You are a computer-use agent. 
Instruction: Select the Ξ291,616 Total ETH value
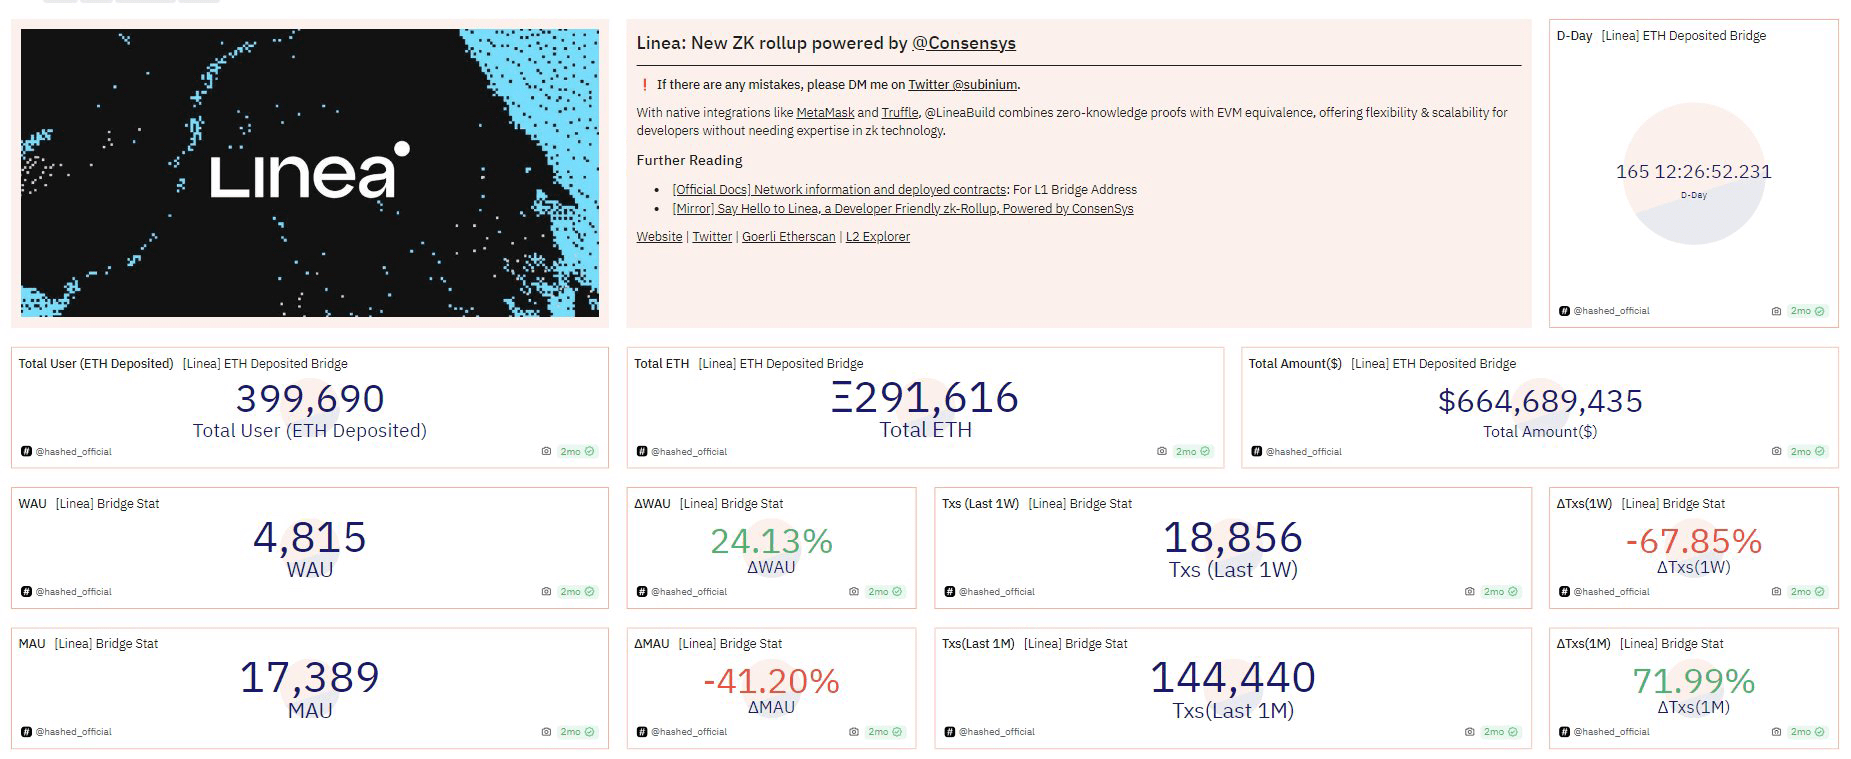tap(925, 398)
